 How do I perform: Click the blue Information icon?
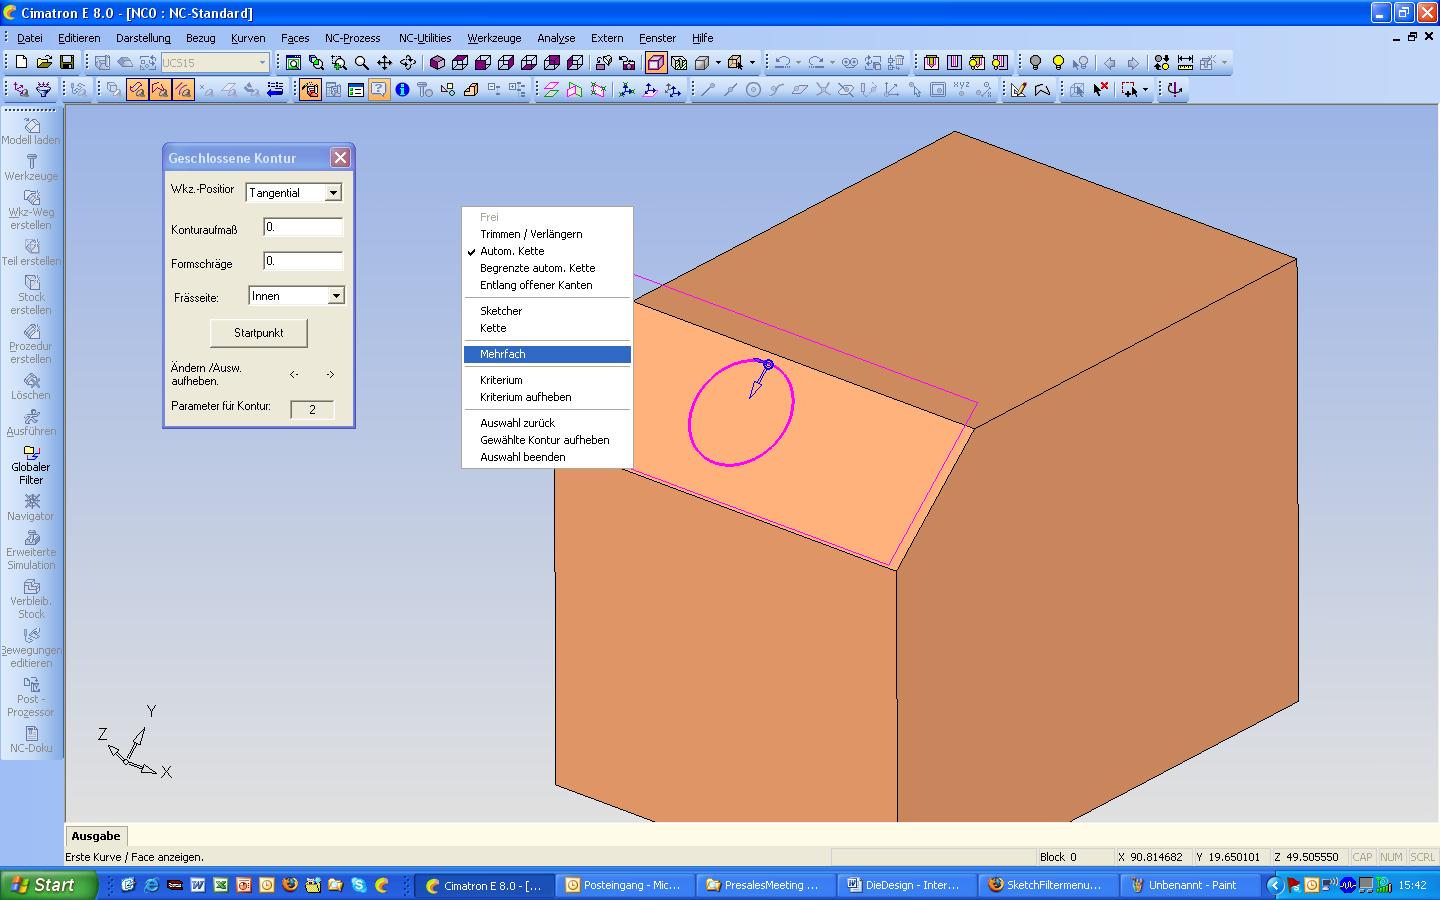tap(402, 89)
